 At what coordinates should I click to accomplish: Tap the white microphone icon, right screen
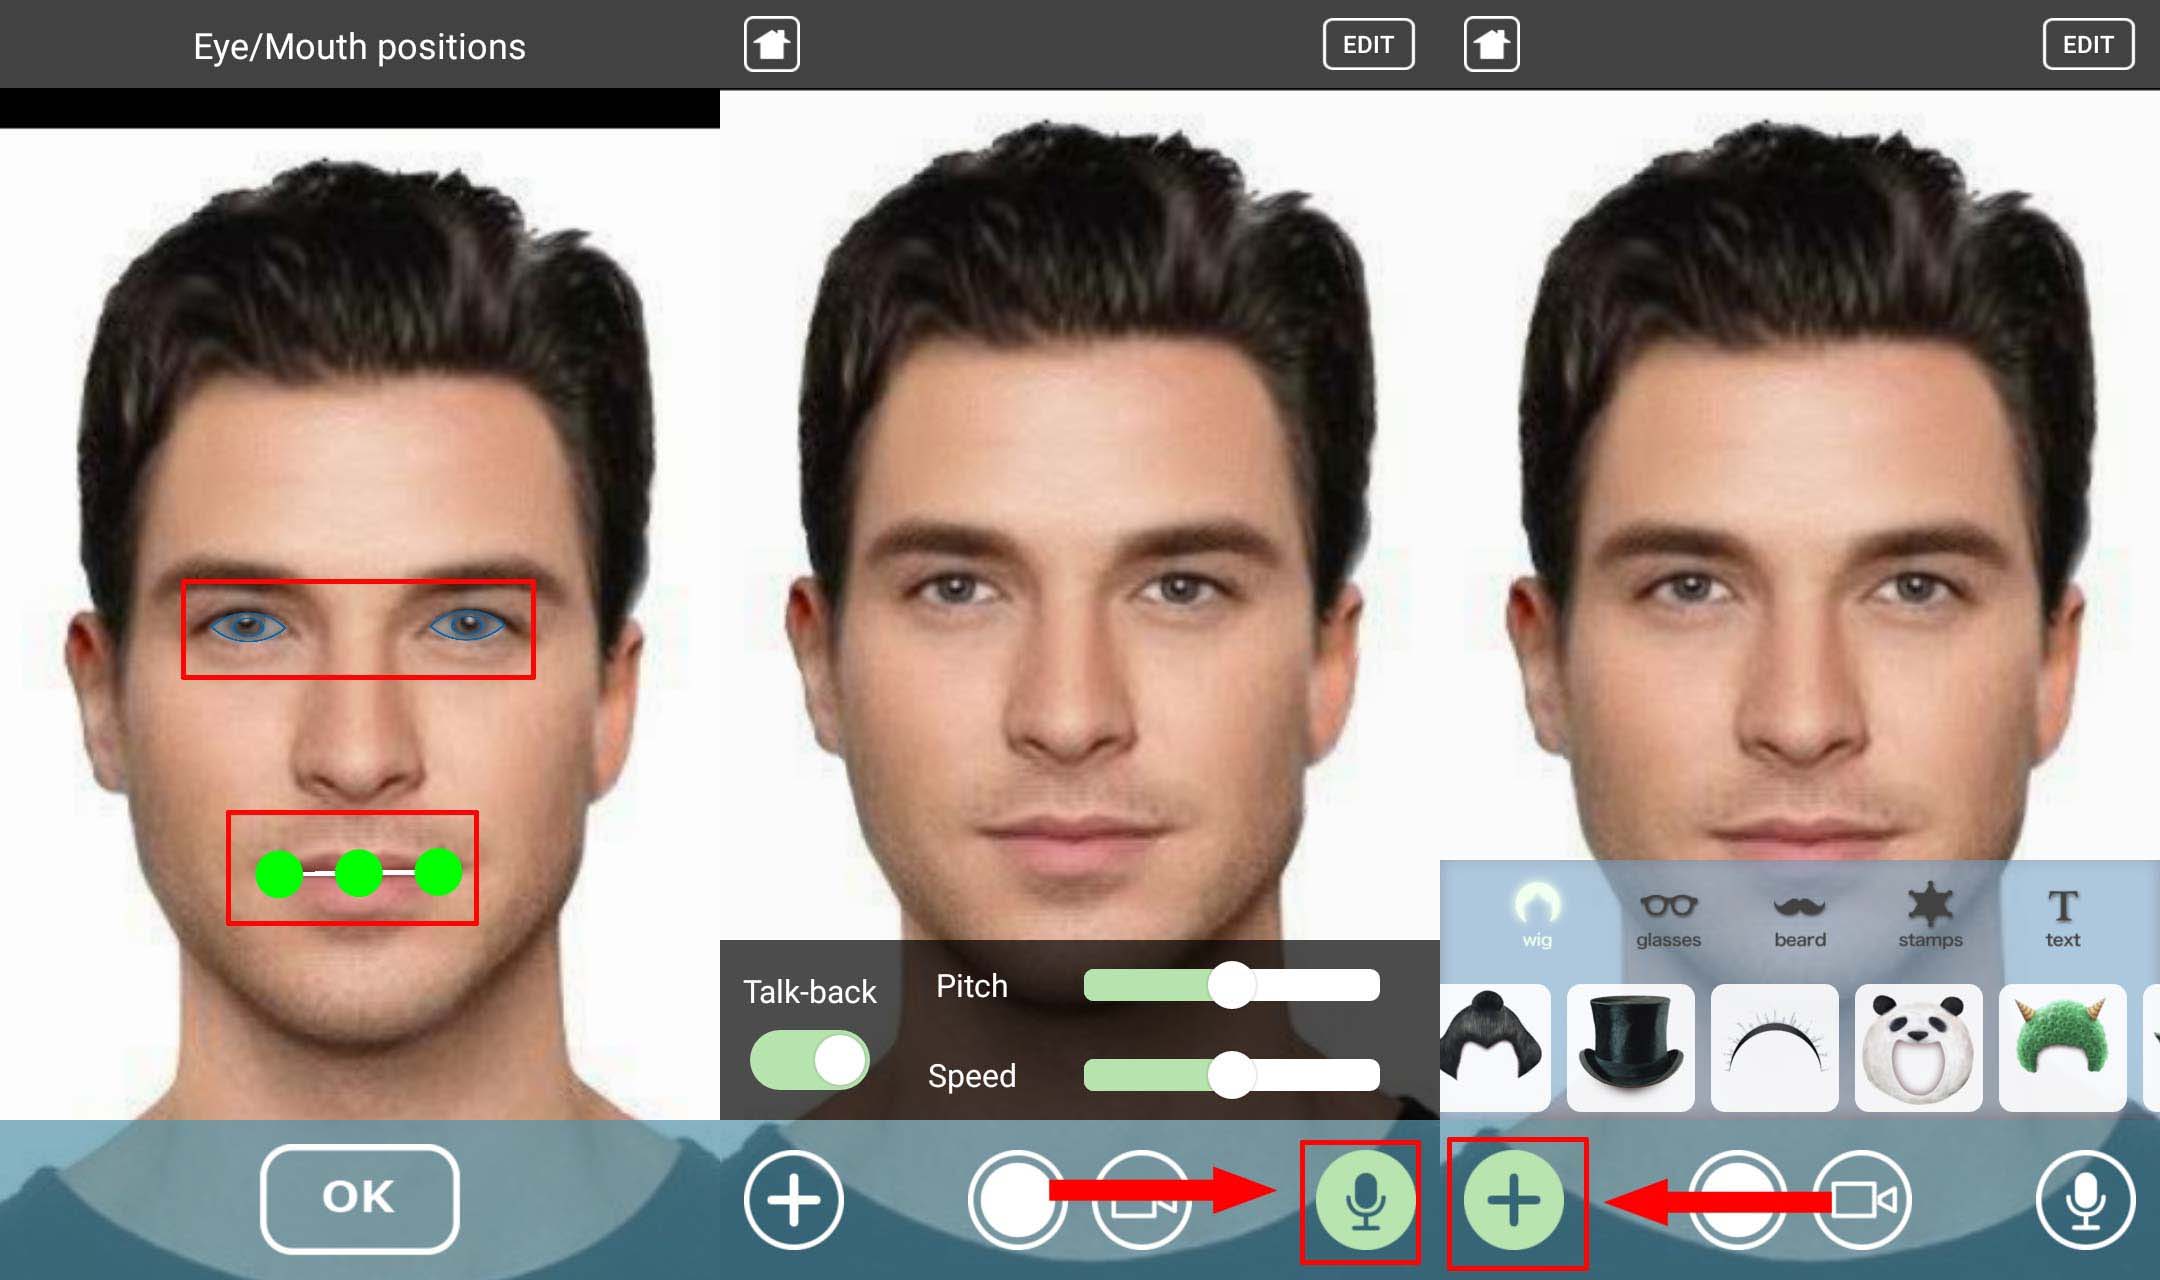point(2086,1200)
